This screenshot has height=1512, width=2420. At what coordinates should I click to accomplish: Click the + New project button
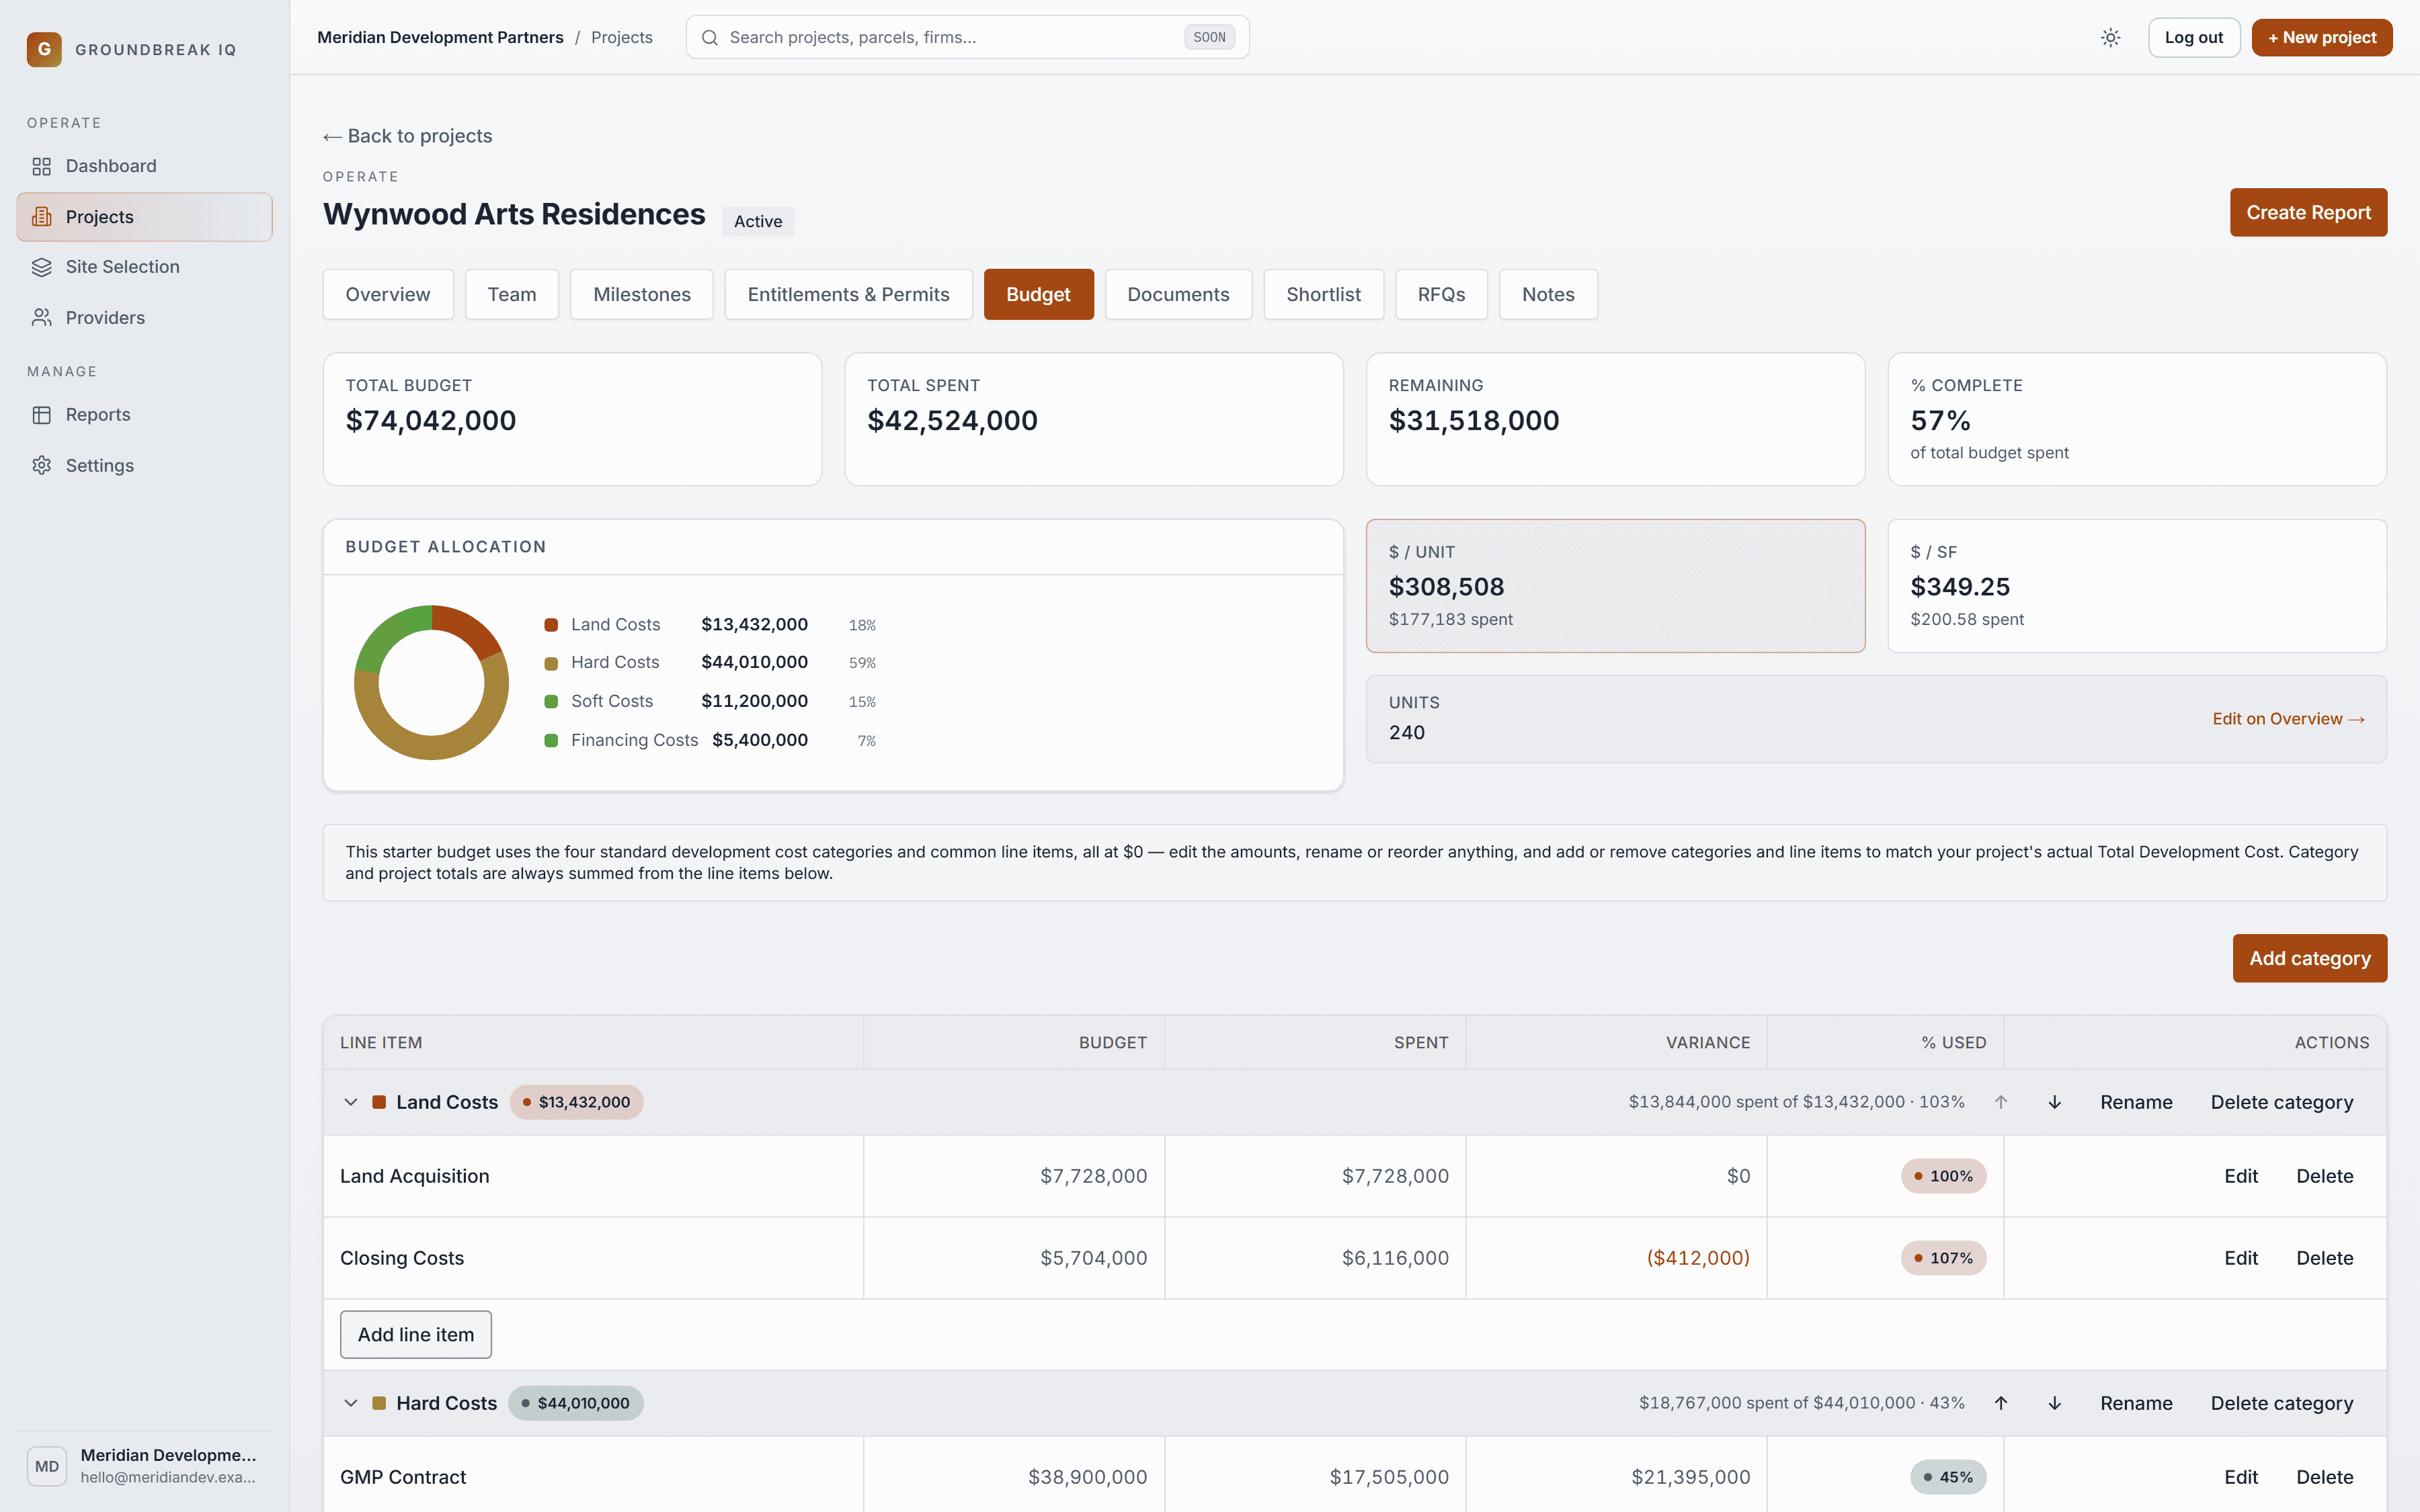pyautogui.click(x=2322, y=38)
